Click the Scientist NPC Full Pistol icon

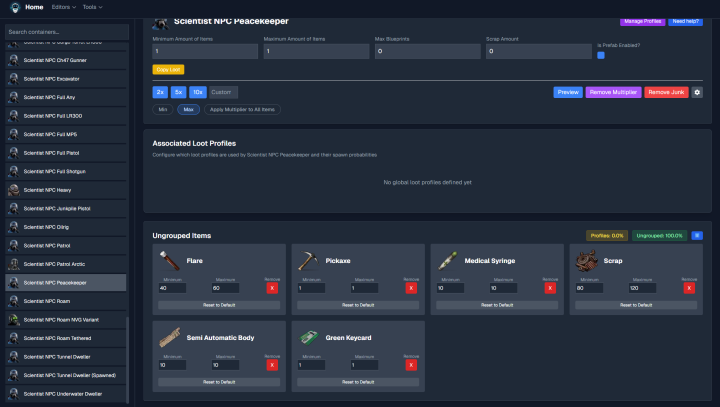pos(14,153)
